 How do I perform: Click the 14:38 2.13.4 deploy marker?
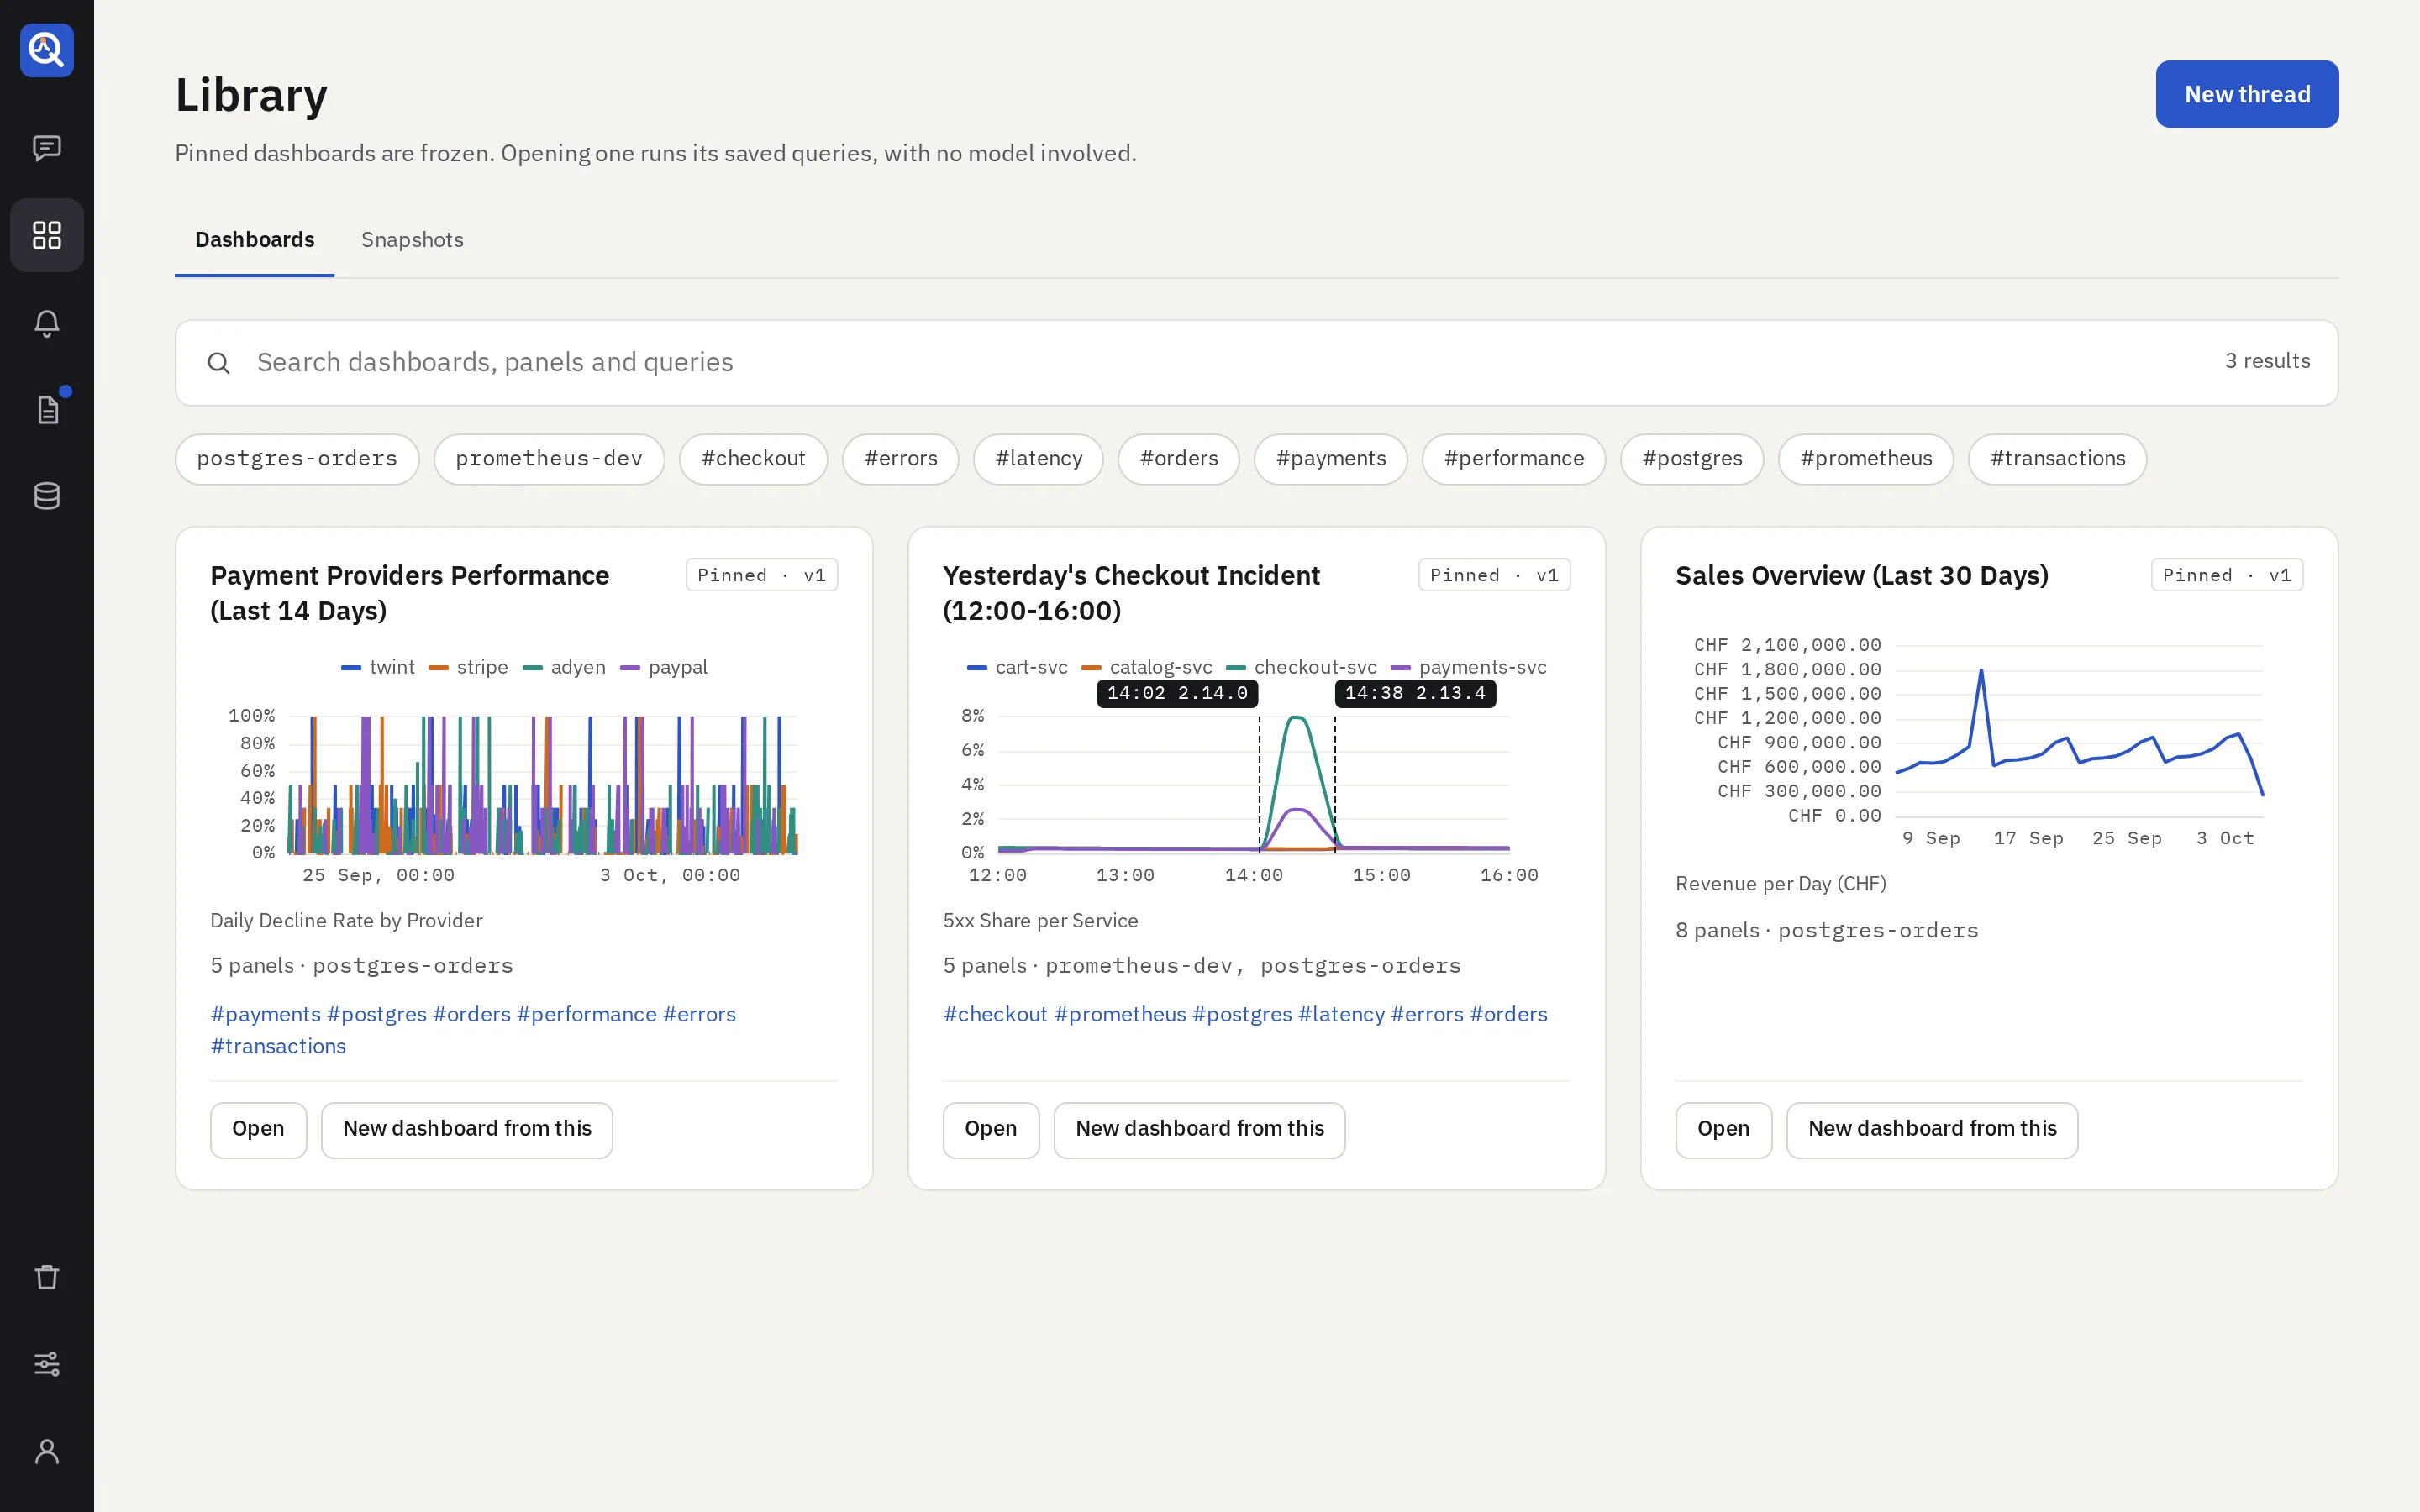(1415, 693)
